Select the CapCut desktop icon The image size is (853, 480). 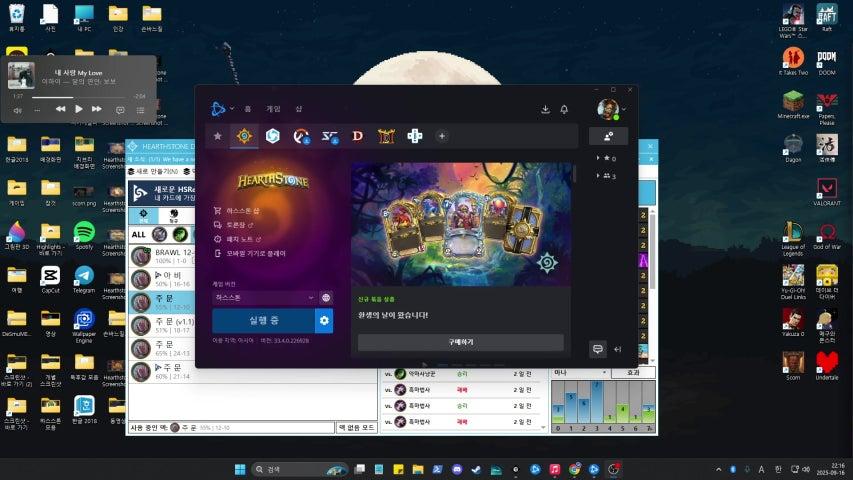point(50,279)
